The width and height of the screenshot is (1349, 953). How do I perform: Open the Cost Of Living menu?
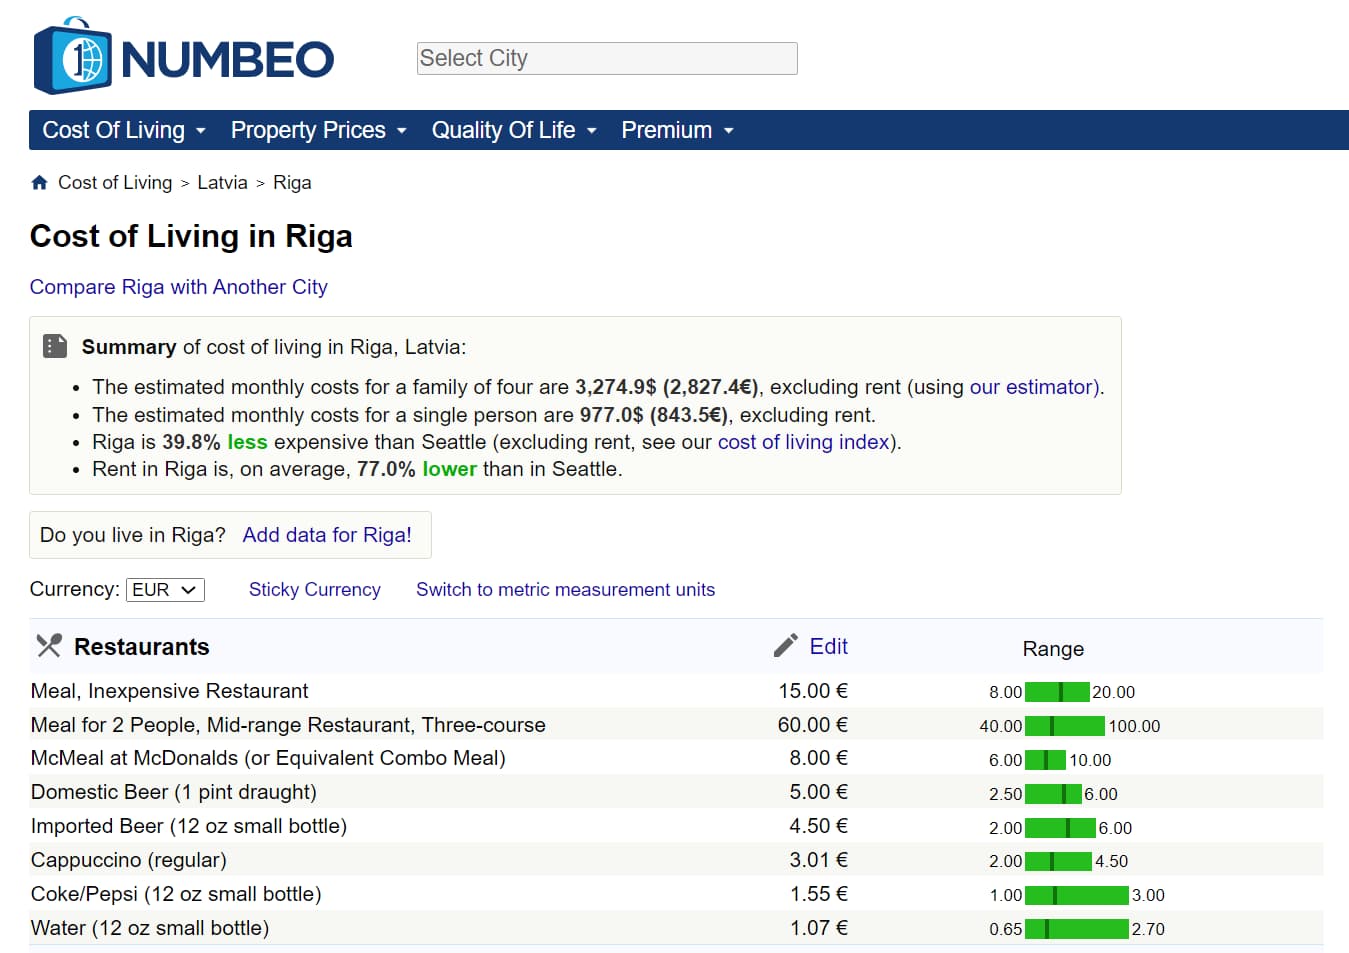coord(124,130)
